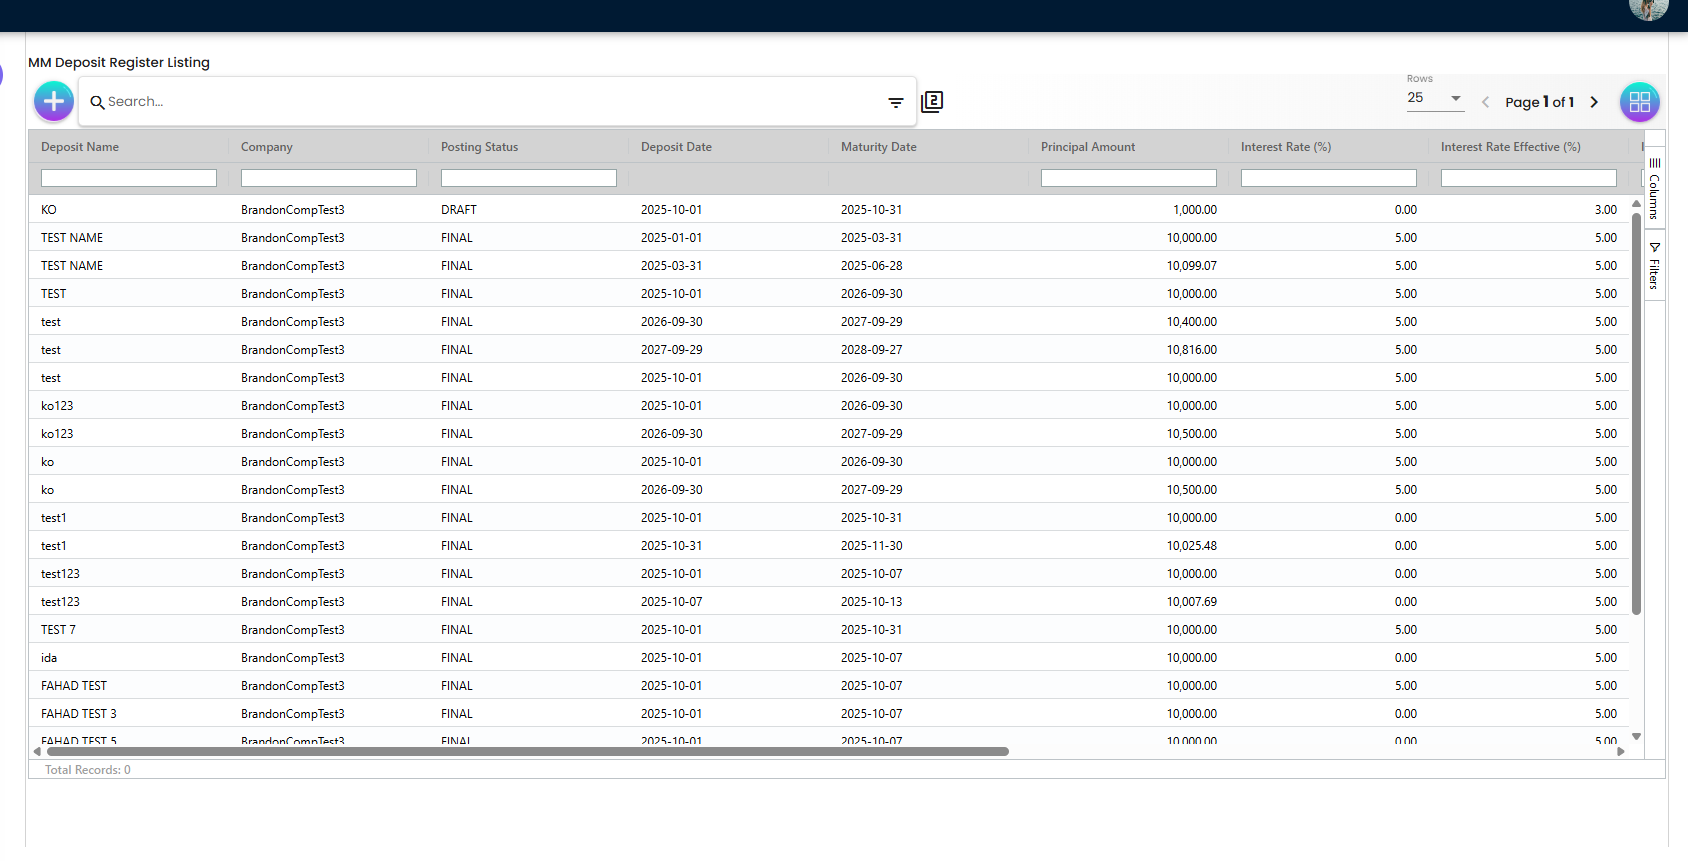Click maturity date 2025-06-28

click(x=872, y=266)
